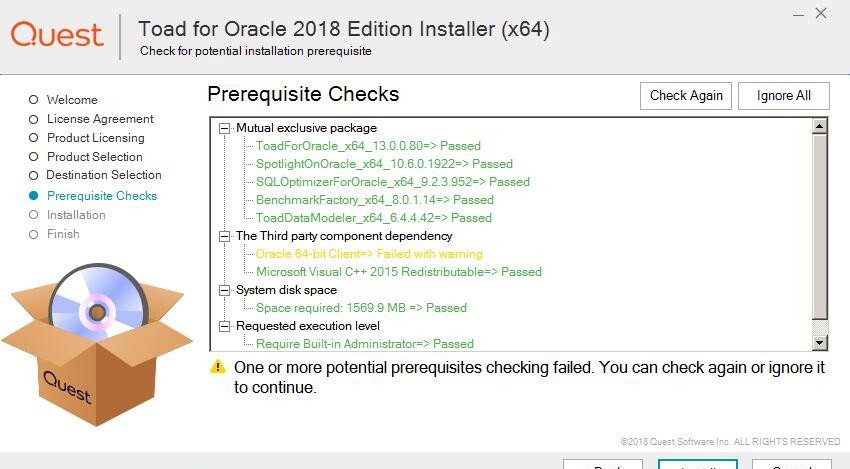Click the Welcome step circle

pos(34,100)
